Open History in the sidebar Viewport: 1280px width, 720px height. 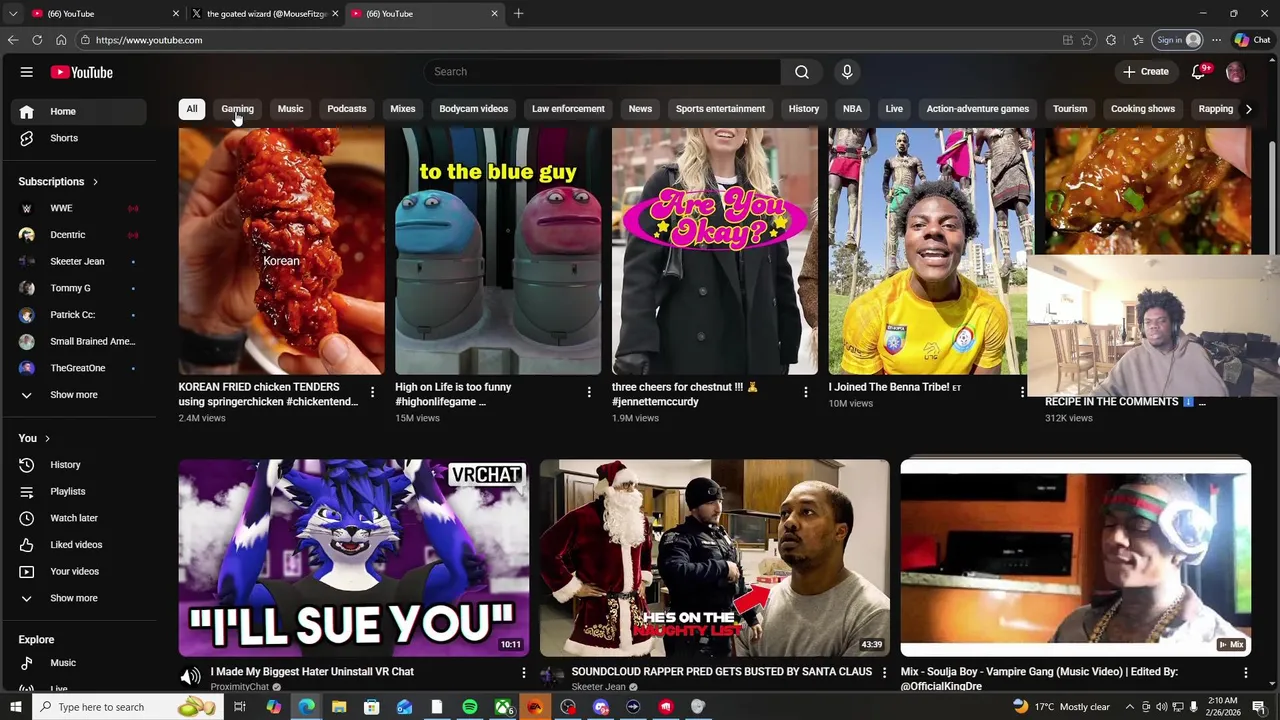pyautogui.click(x=78, y=465)
